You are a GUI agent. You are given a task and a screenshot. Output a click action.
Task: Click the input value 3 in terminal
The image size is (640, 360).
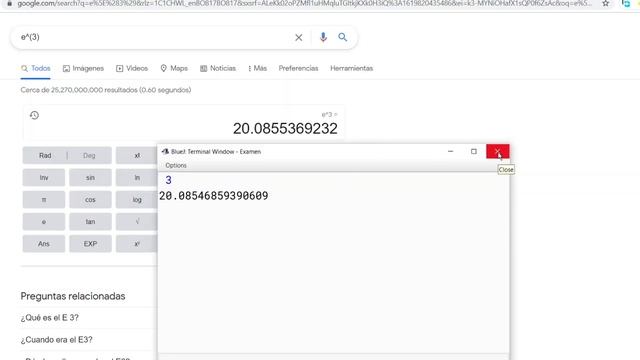pos(169,180)
